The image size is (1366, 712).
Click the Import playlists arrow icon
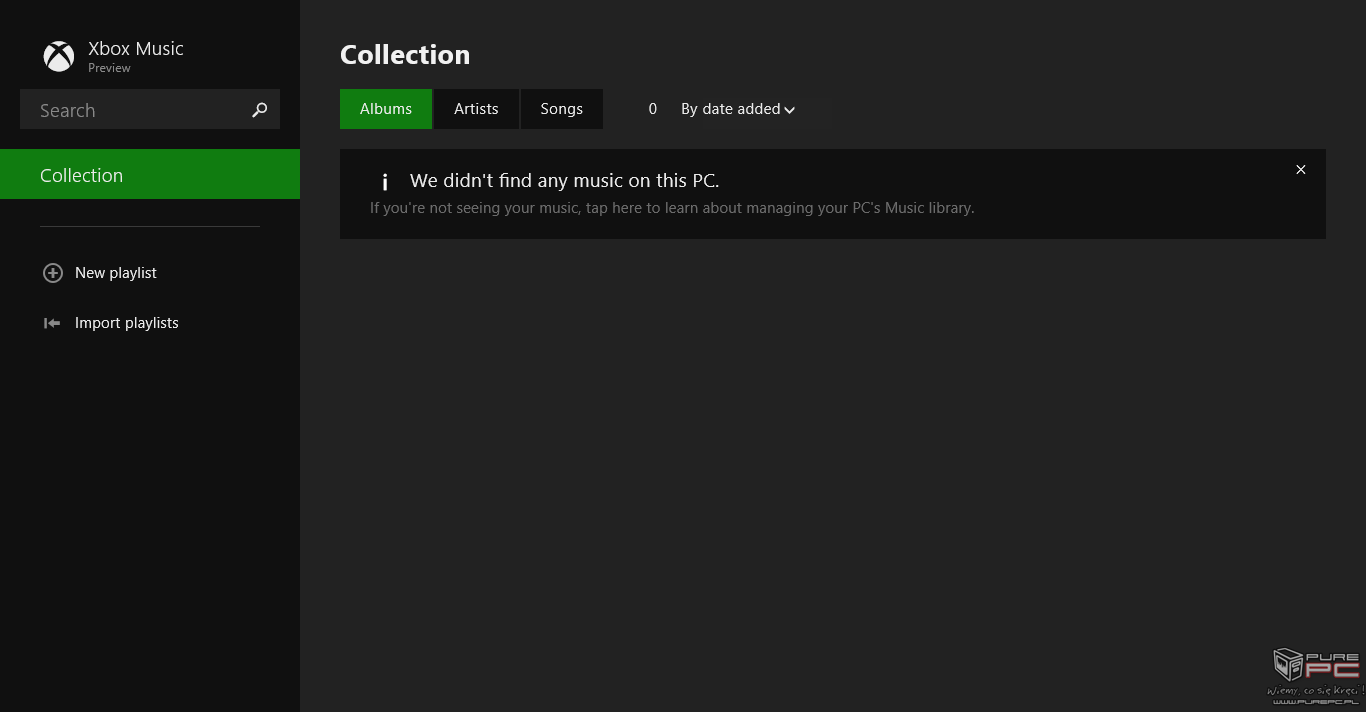click(52, 323)
